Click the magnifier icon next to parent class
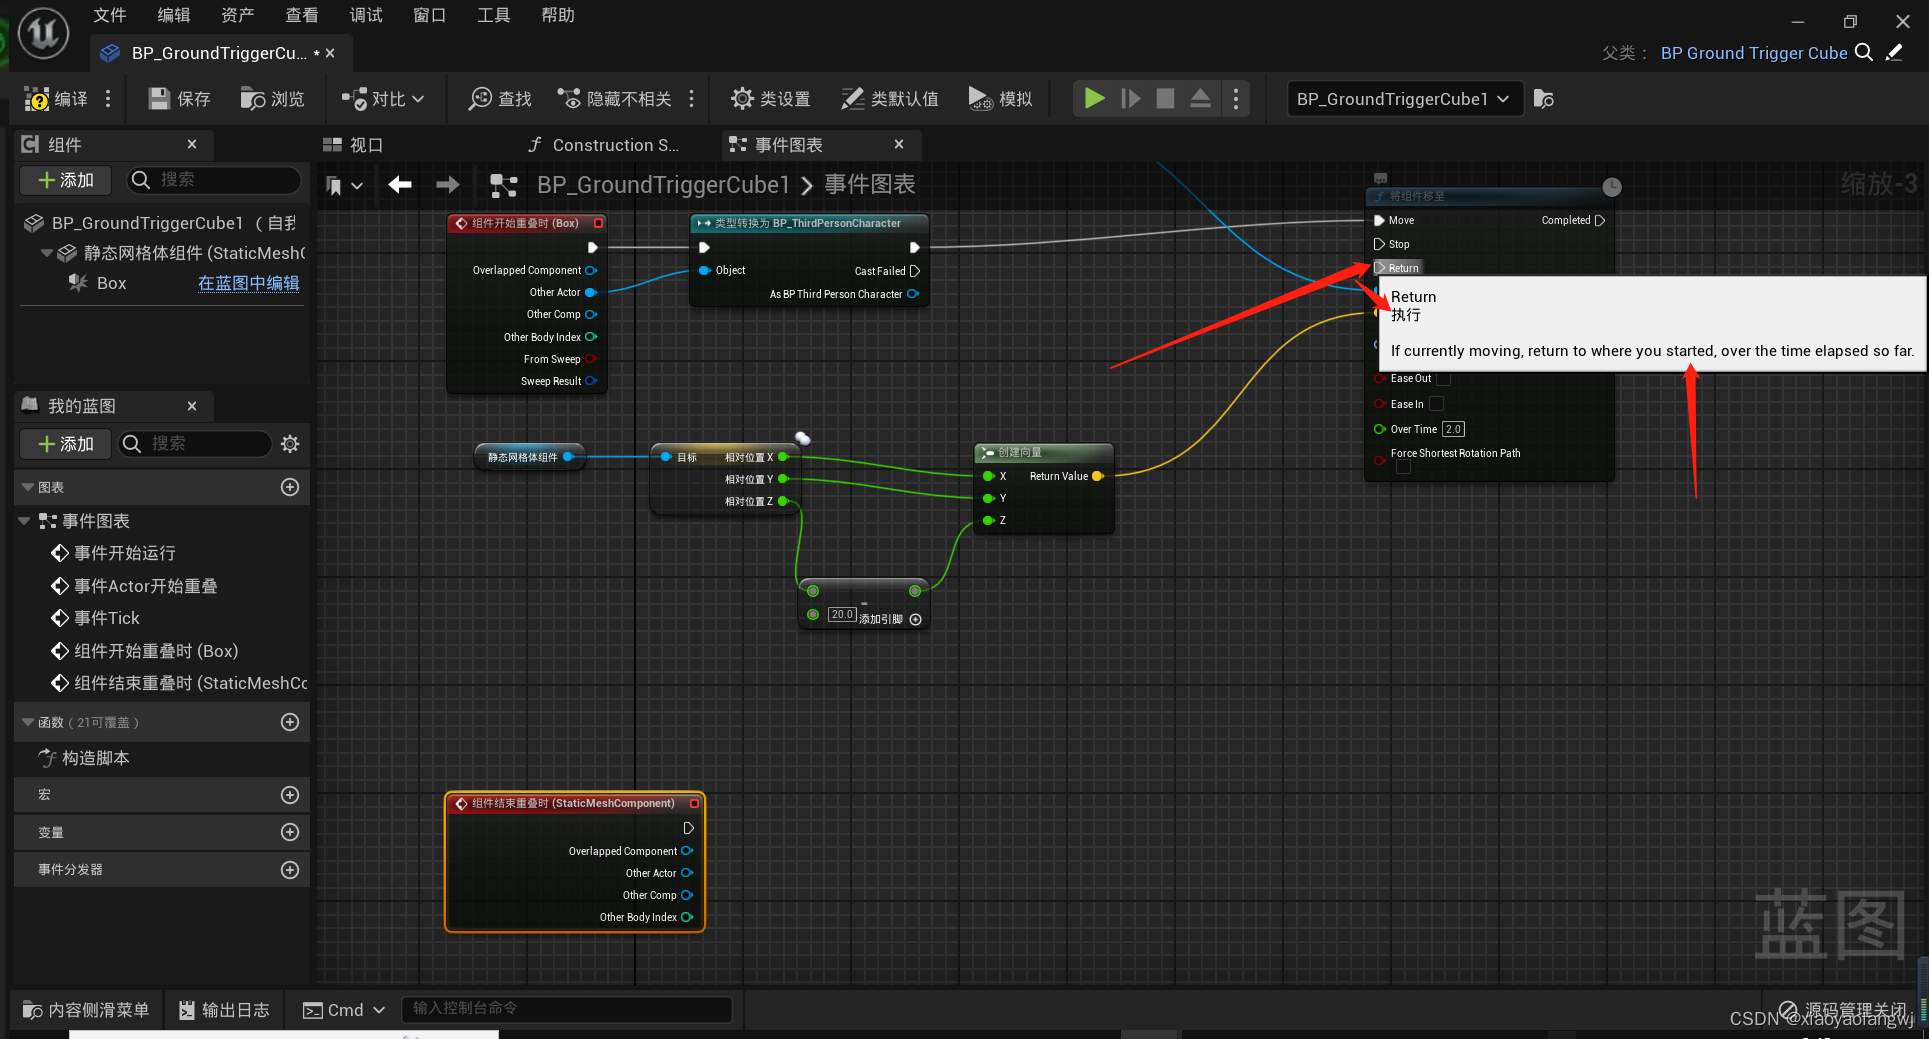This screenshot has height=1039, width=1929. click(1865, 52)
